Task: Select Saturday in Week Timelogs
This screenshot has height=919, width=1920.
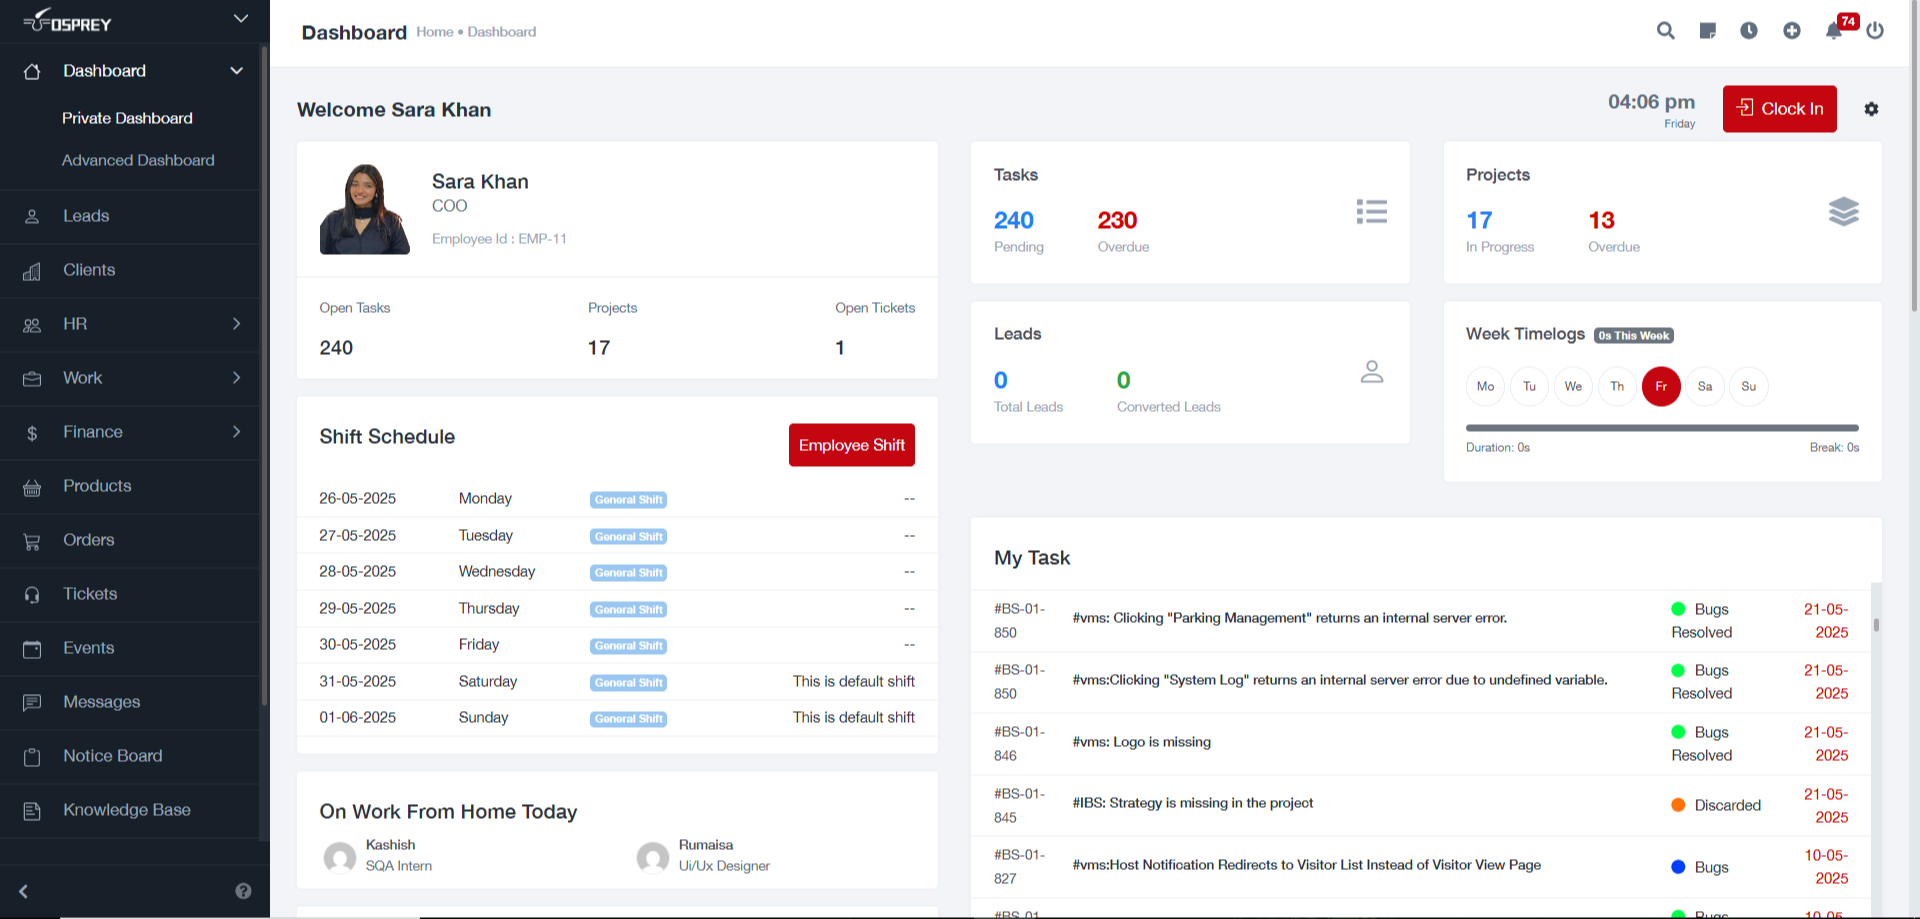Action: pyautogui.click(x=1705, y=387)
